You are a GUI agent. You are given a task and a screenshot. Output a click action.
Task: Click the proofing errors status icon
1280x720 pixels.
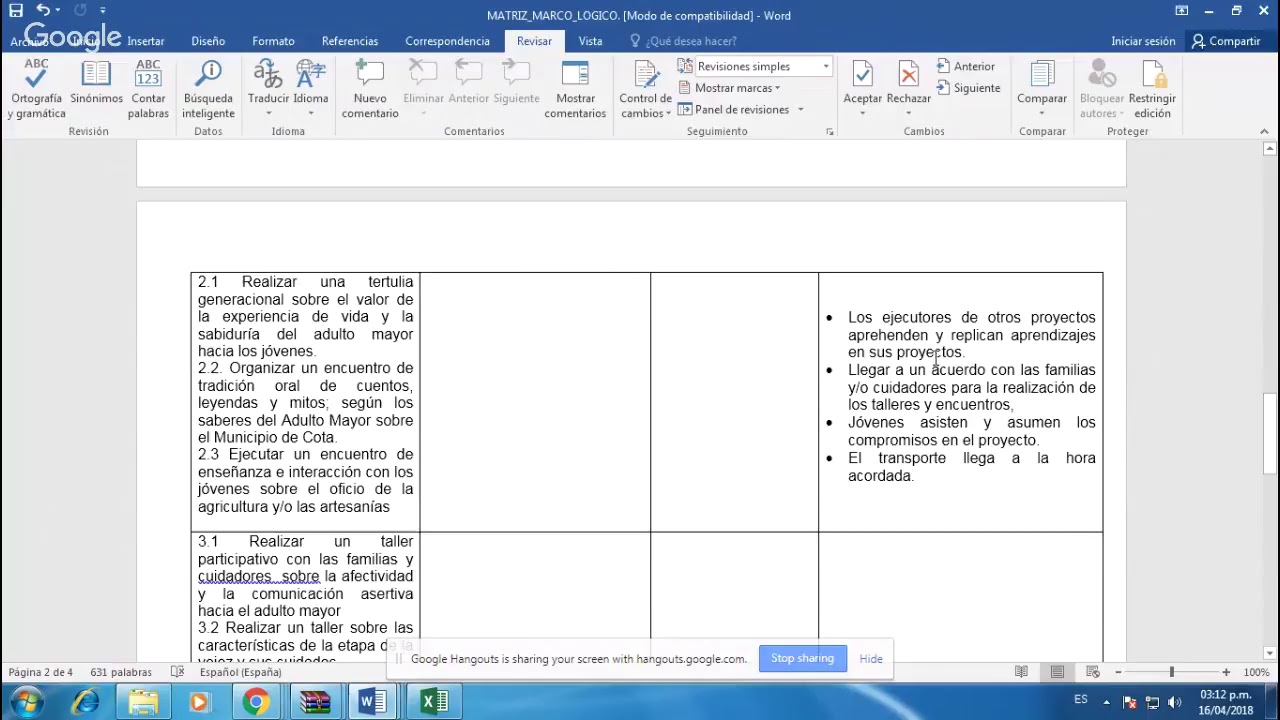(x=177, y=672)
